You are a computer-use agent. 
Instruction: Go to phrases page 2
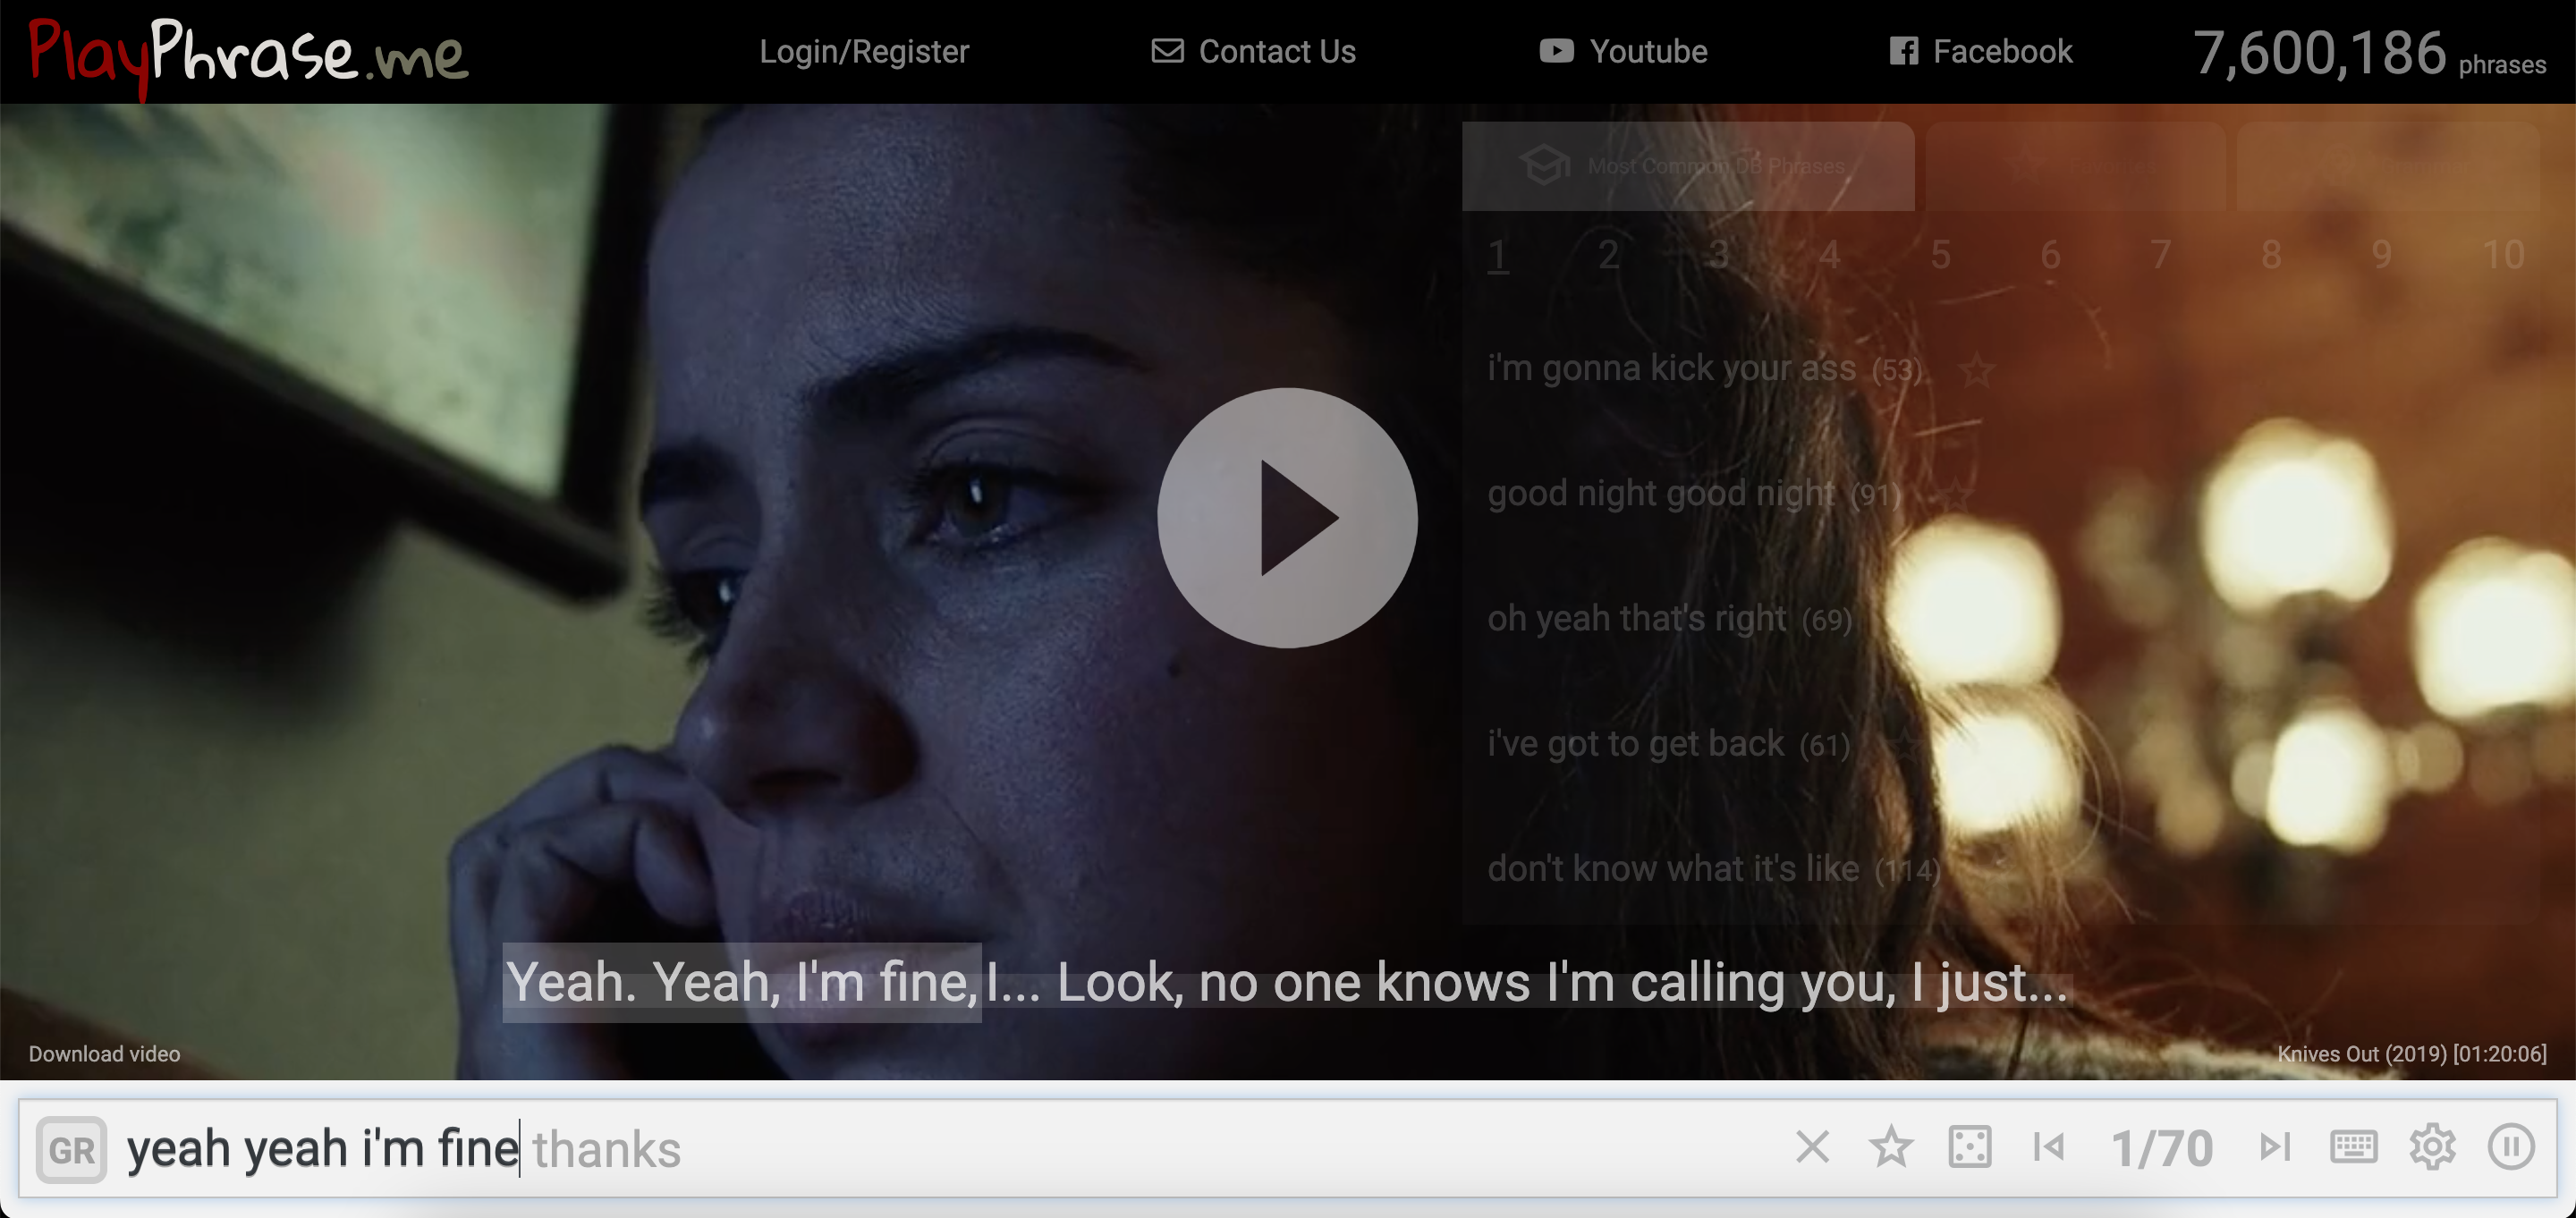pyautogui.click(x=1608, y=255)
